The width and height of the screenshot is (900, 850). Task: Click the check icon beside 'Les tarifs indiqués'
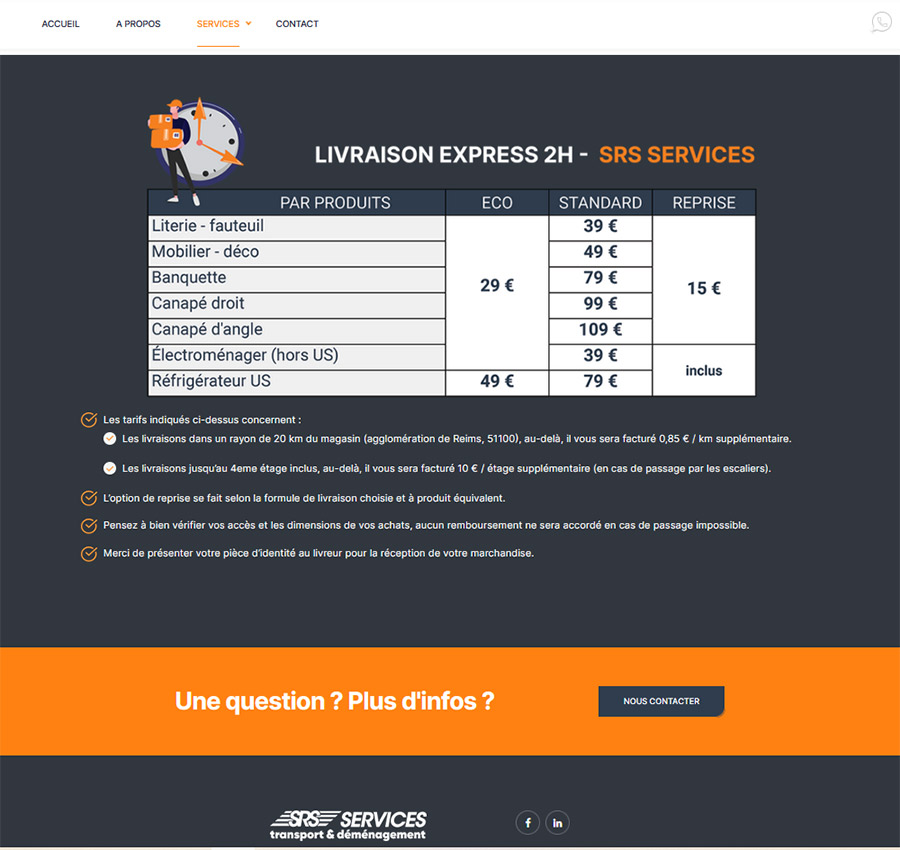(x=89, y=420)
